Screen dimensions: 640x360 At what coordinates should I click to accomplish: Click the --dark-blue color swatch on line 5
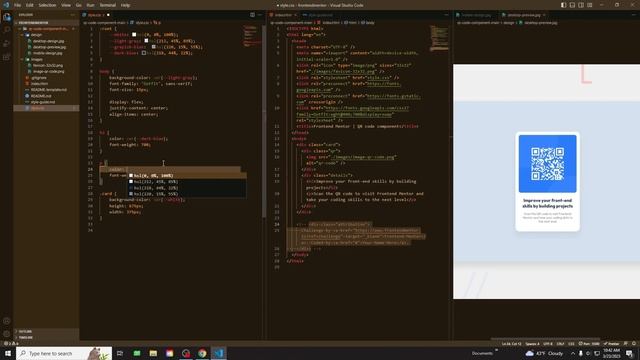pos(144,53)
